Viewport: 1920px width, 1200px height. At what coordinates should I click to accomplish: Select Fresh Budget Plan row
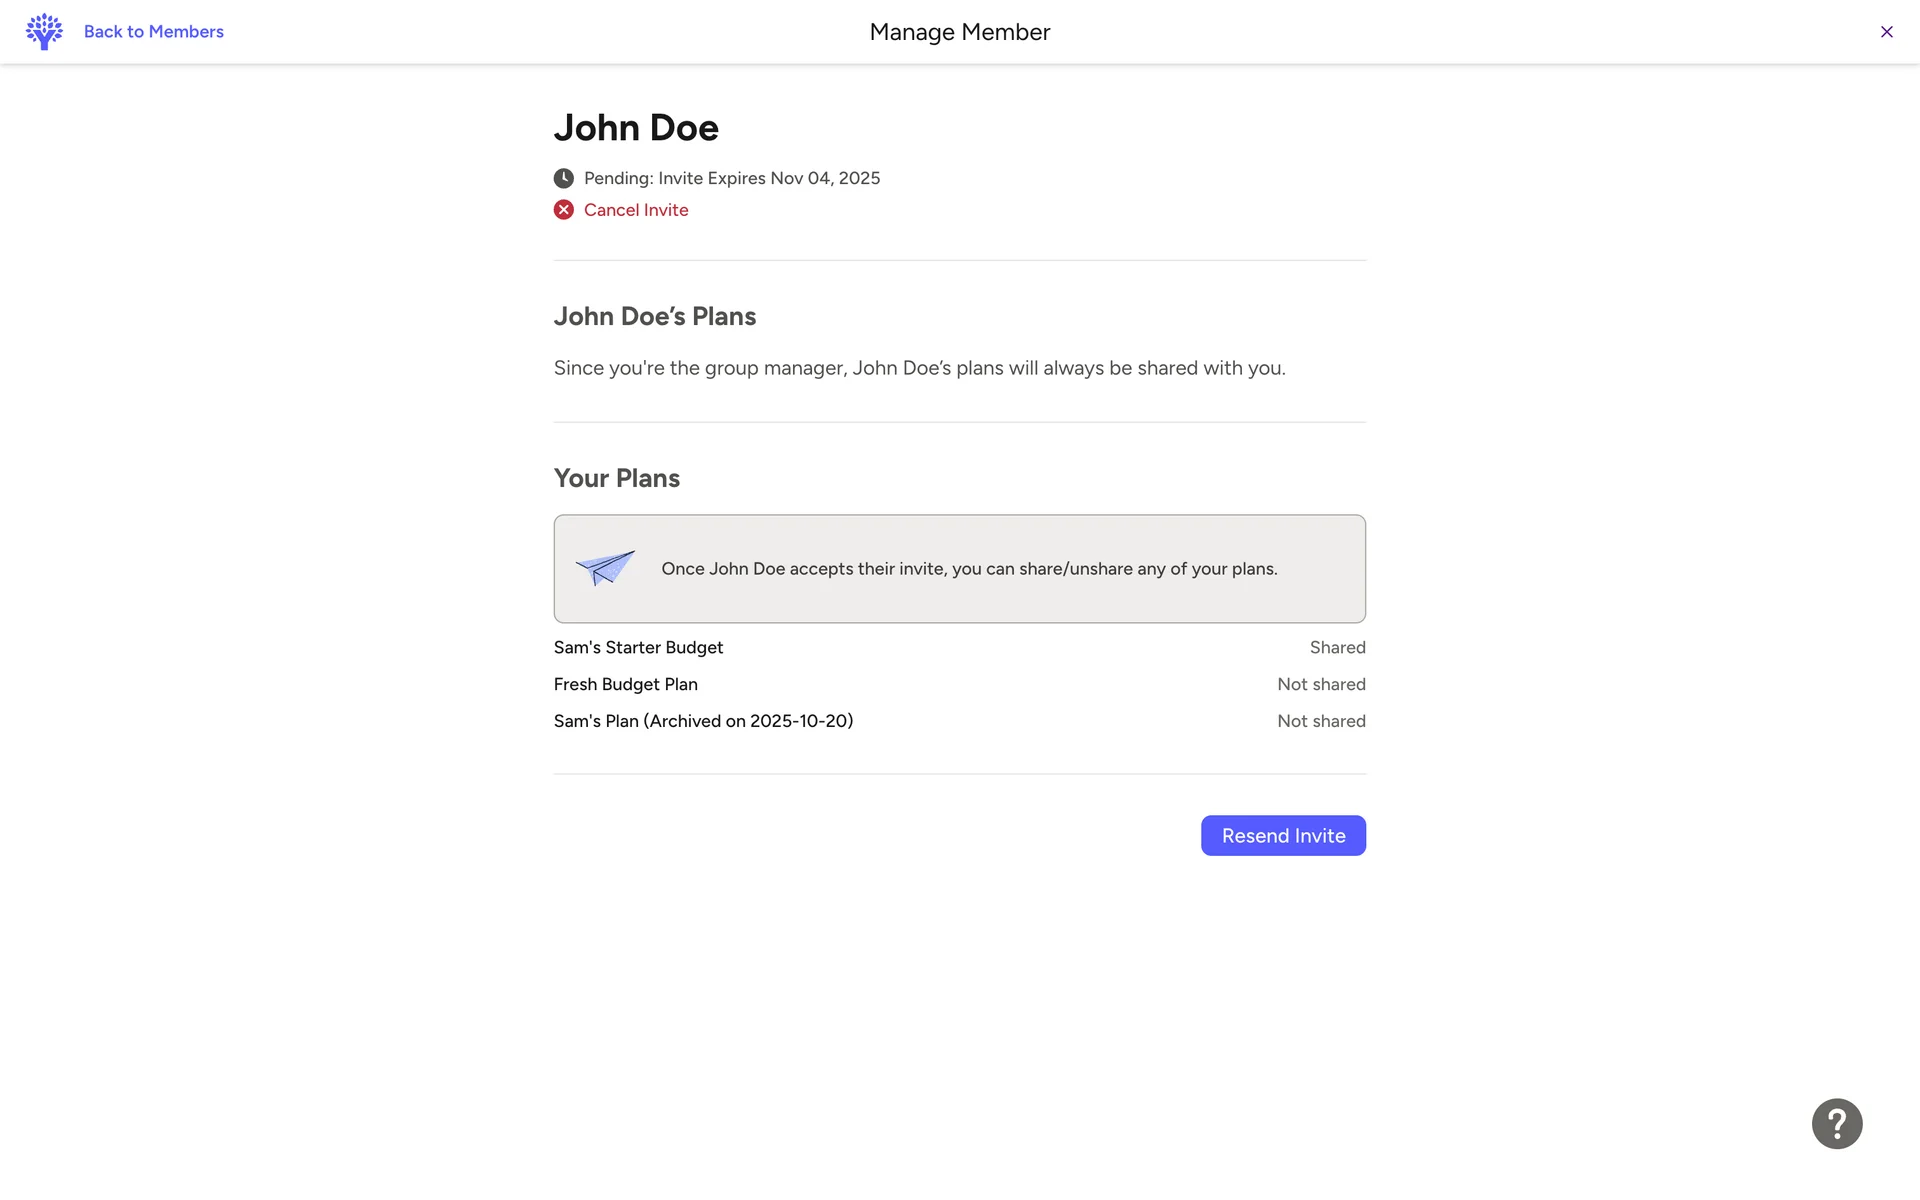(626, 684)
